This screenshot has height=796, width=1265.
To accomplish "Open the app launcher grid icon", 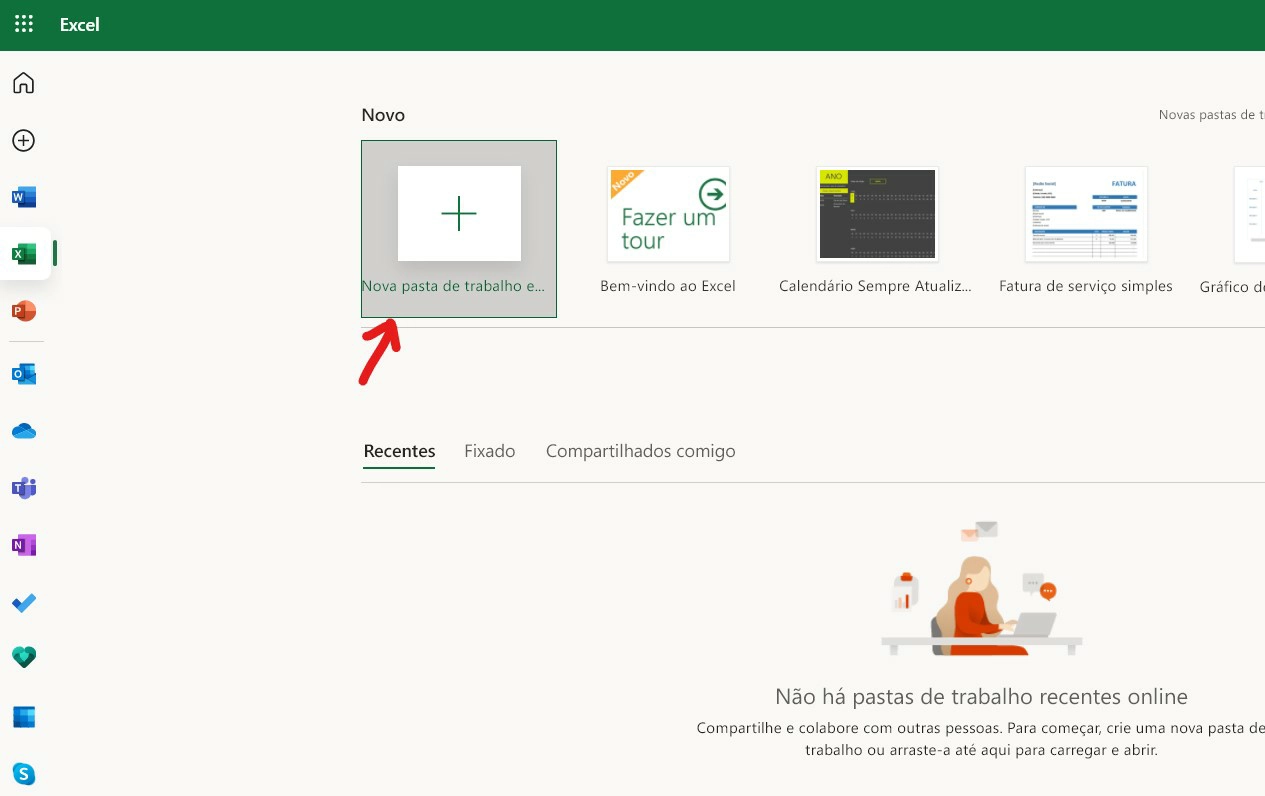I will (x=24, y=24).
